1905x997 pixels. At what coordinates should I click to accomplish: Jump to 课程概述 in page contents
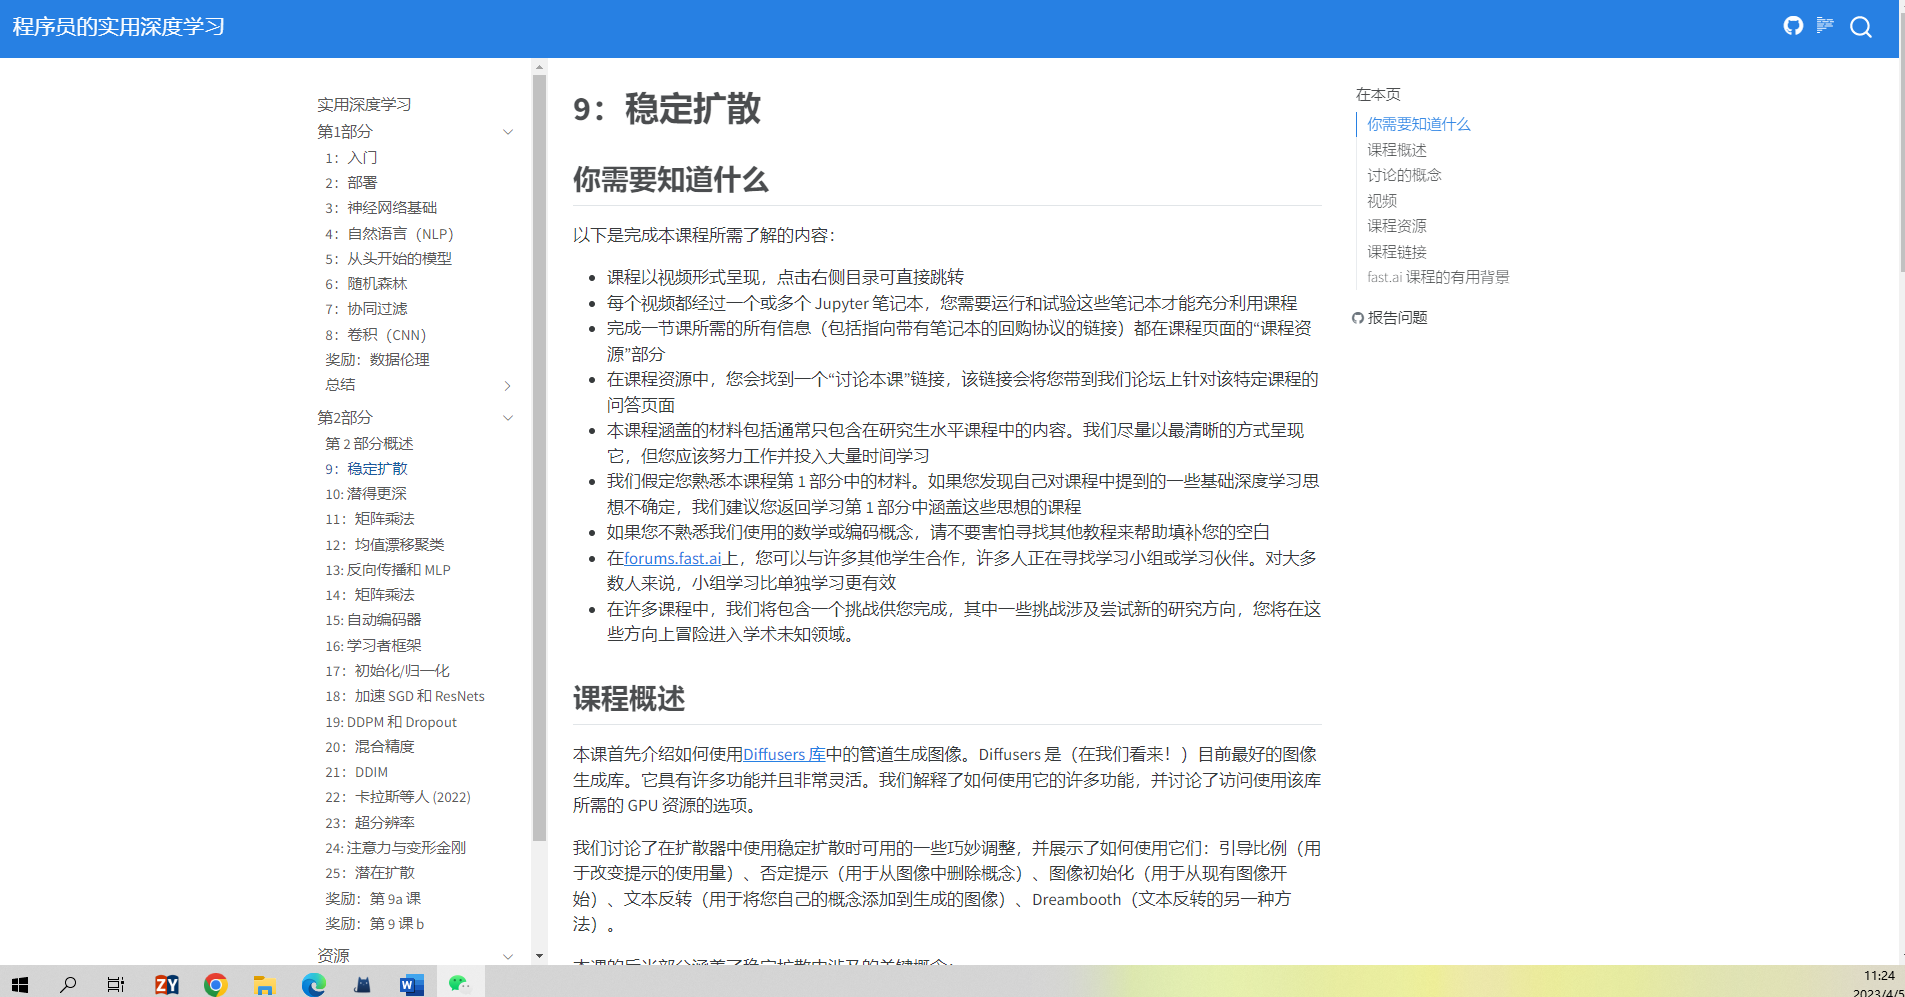[x=1396, y=150]
